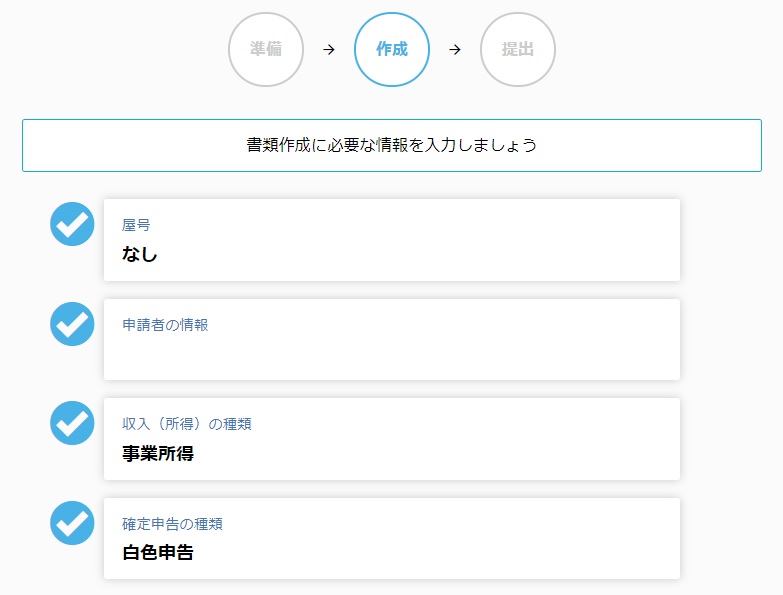
Task: Click the checkmark icon beside 屋号
Action: 72,224
